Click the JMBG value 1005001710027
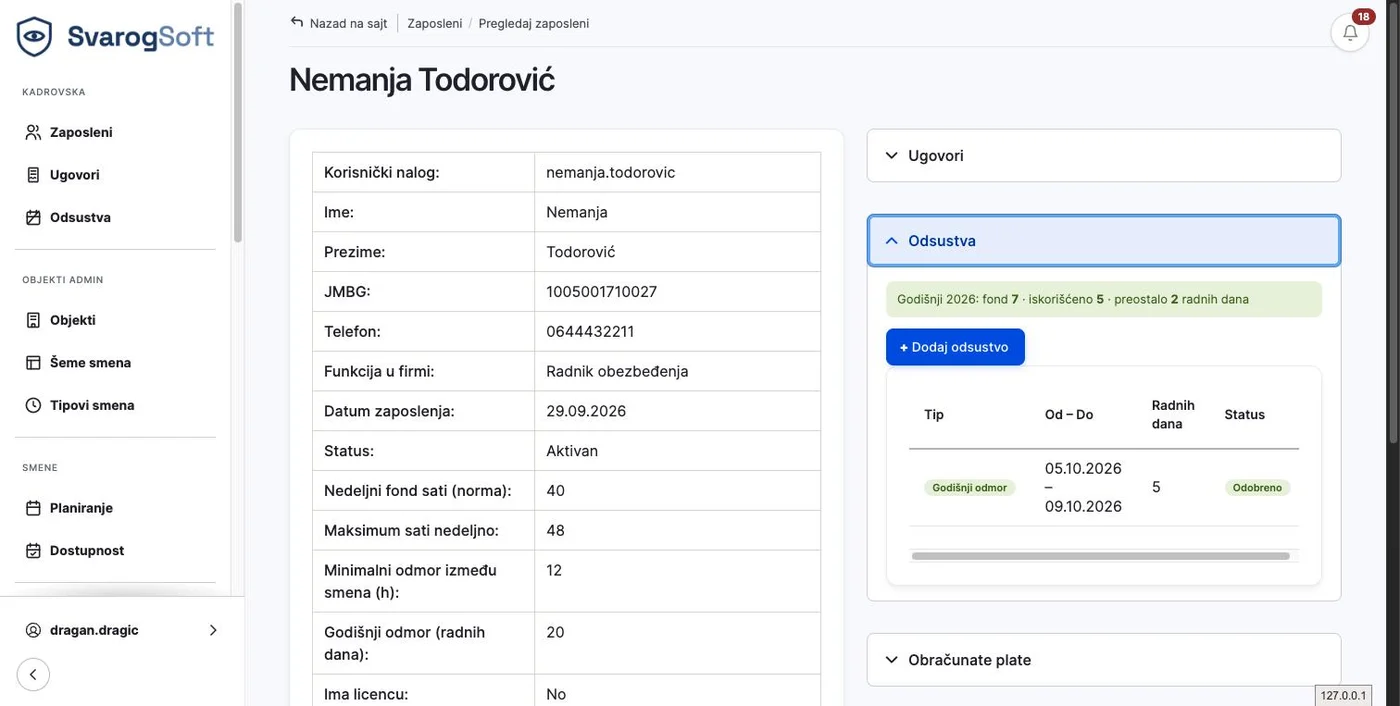 coord(601,291)
